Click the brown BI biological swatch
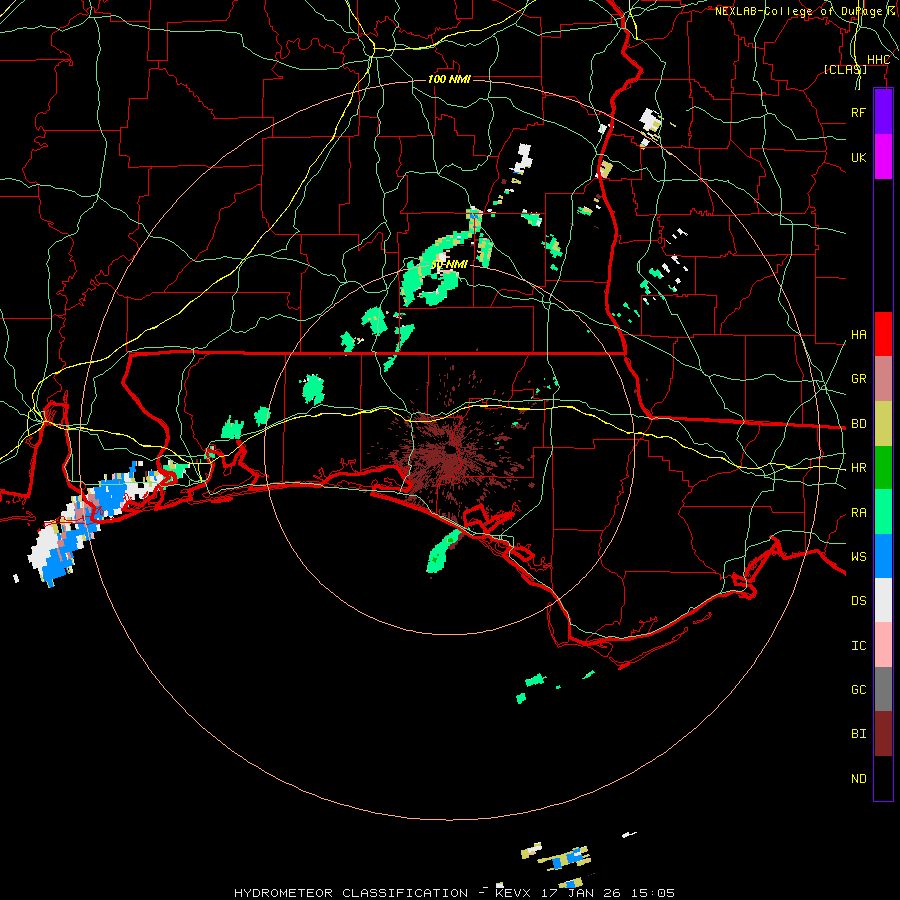This screenshot has width=900, height=900. point(883,734)
